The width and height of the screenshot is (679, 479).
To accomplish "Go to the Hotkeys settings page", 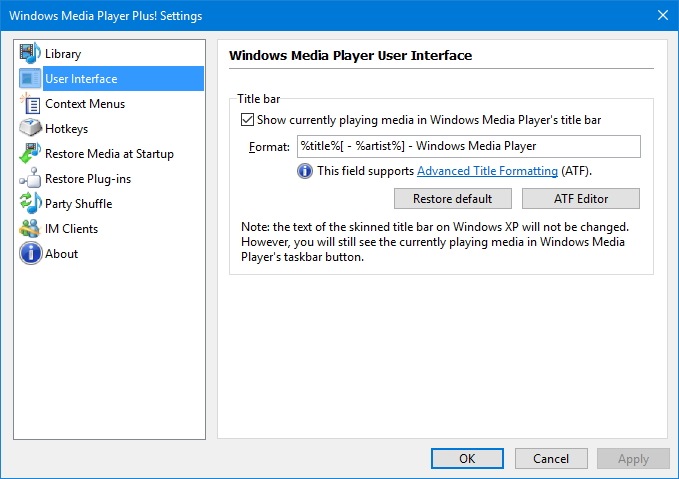I will point(66,129).
